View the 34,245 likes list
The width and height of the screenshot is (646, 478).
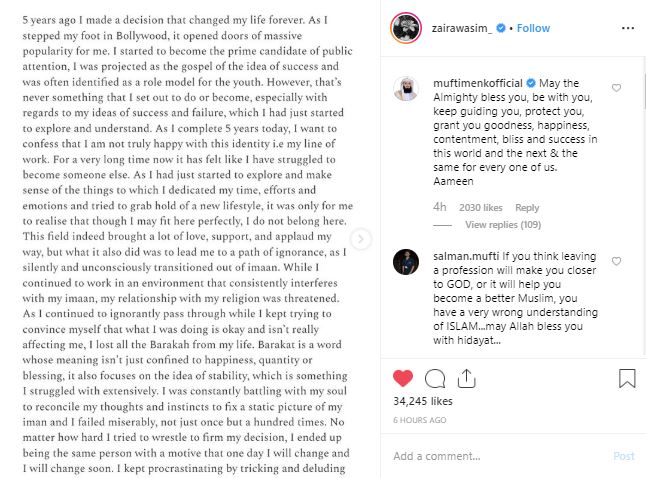[x=423, y=402]
